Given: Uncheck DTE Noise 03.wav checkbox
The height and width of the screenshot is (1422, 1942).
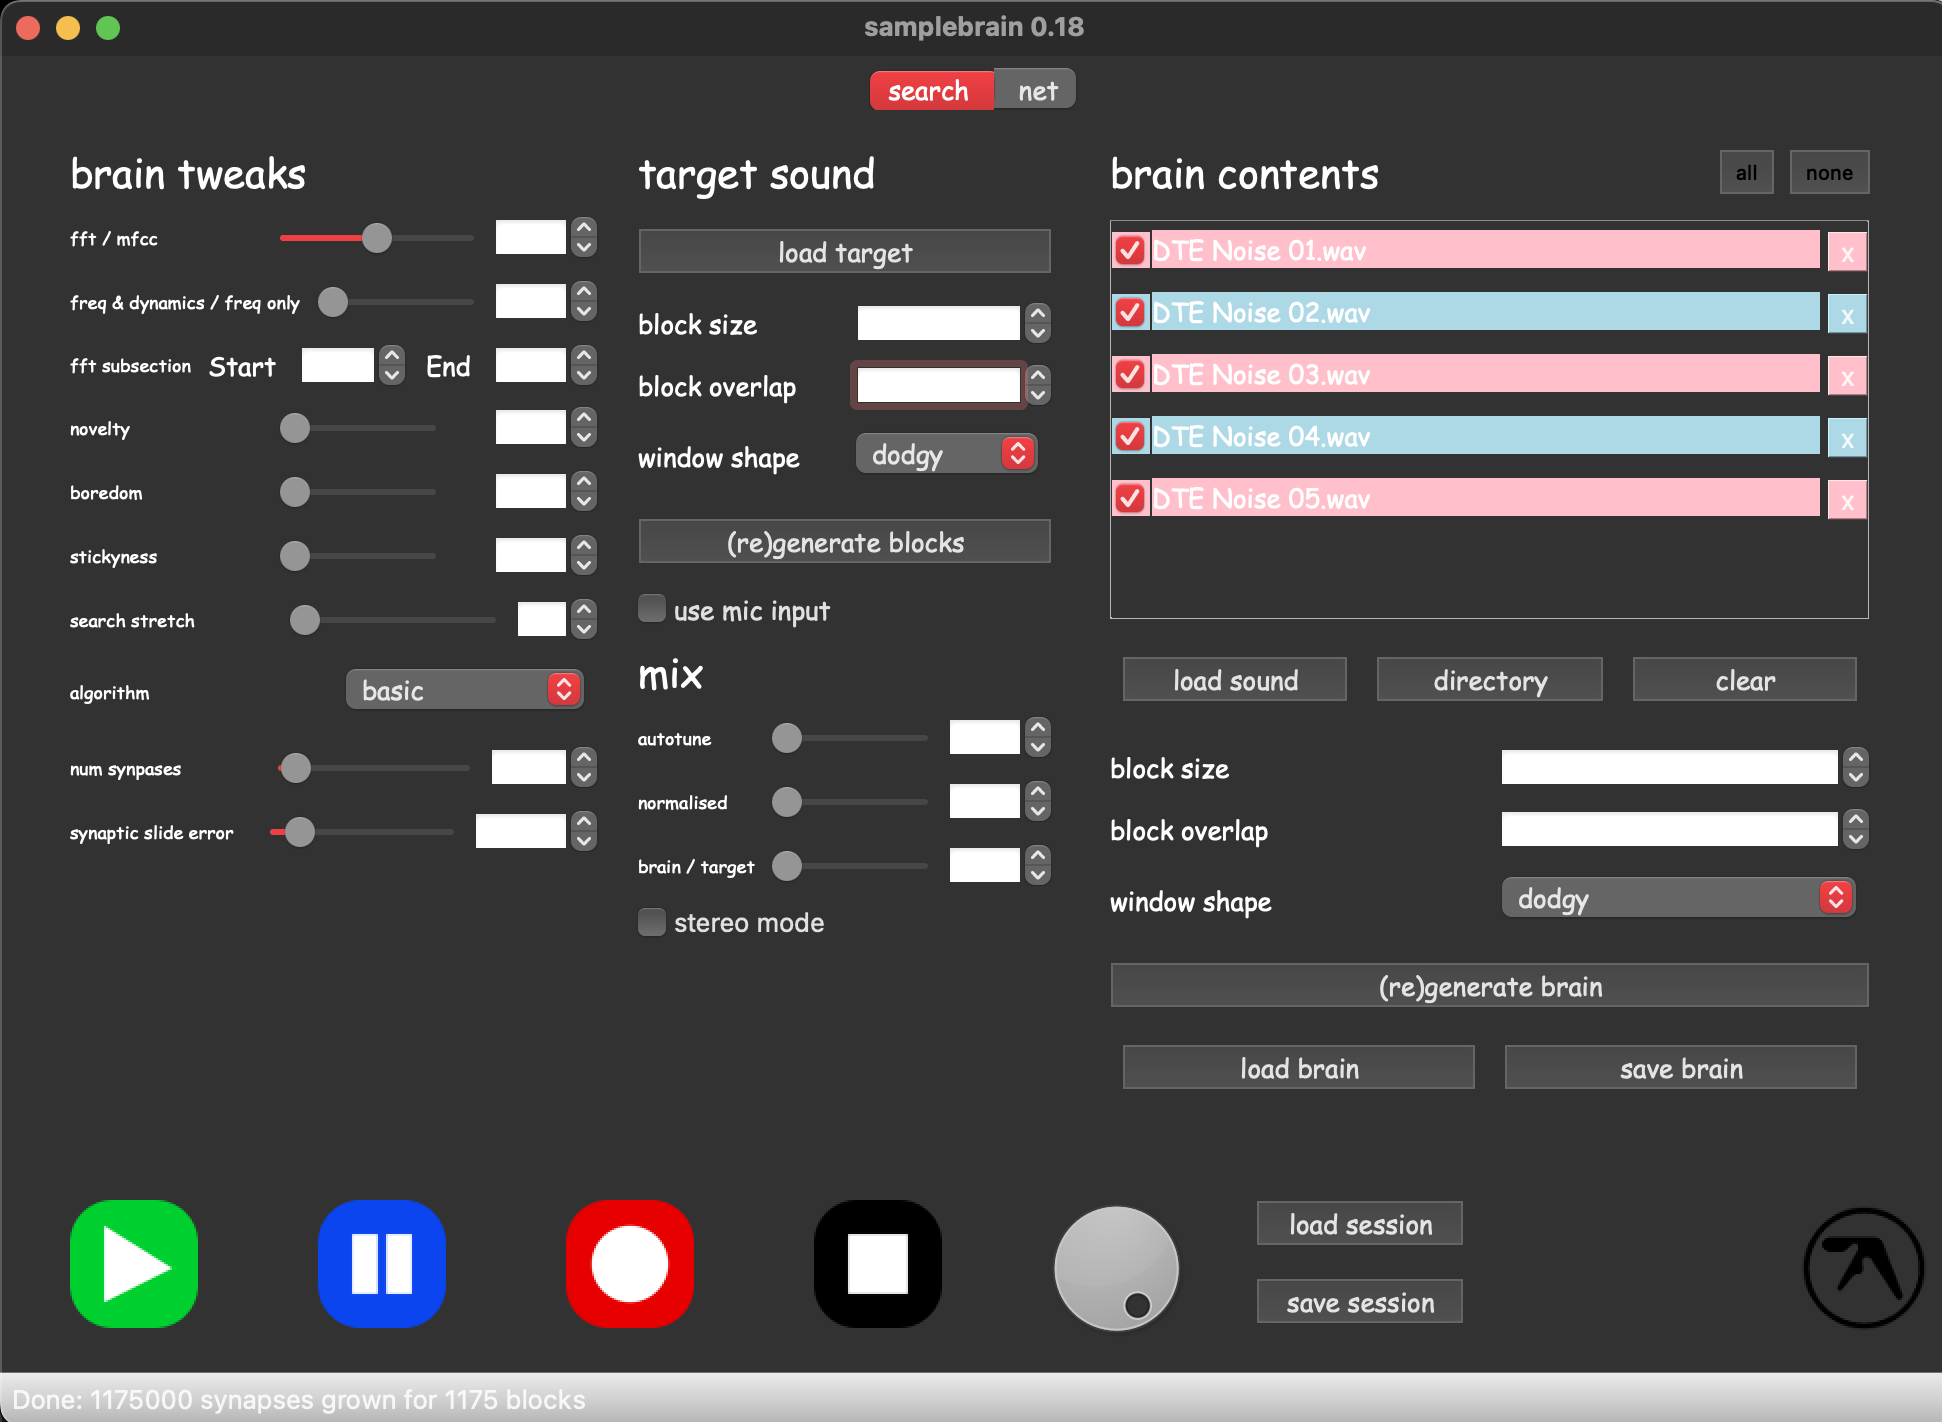Looking at the screenshot, I should [x=1130, y=375].
